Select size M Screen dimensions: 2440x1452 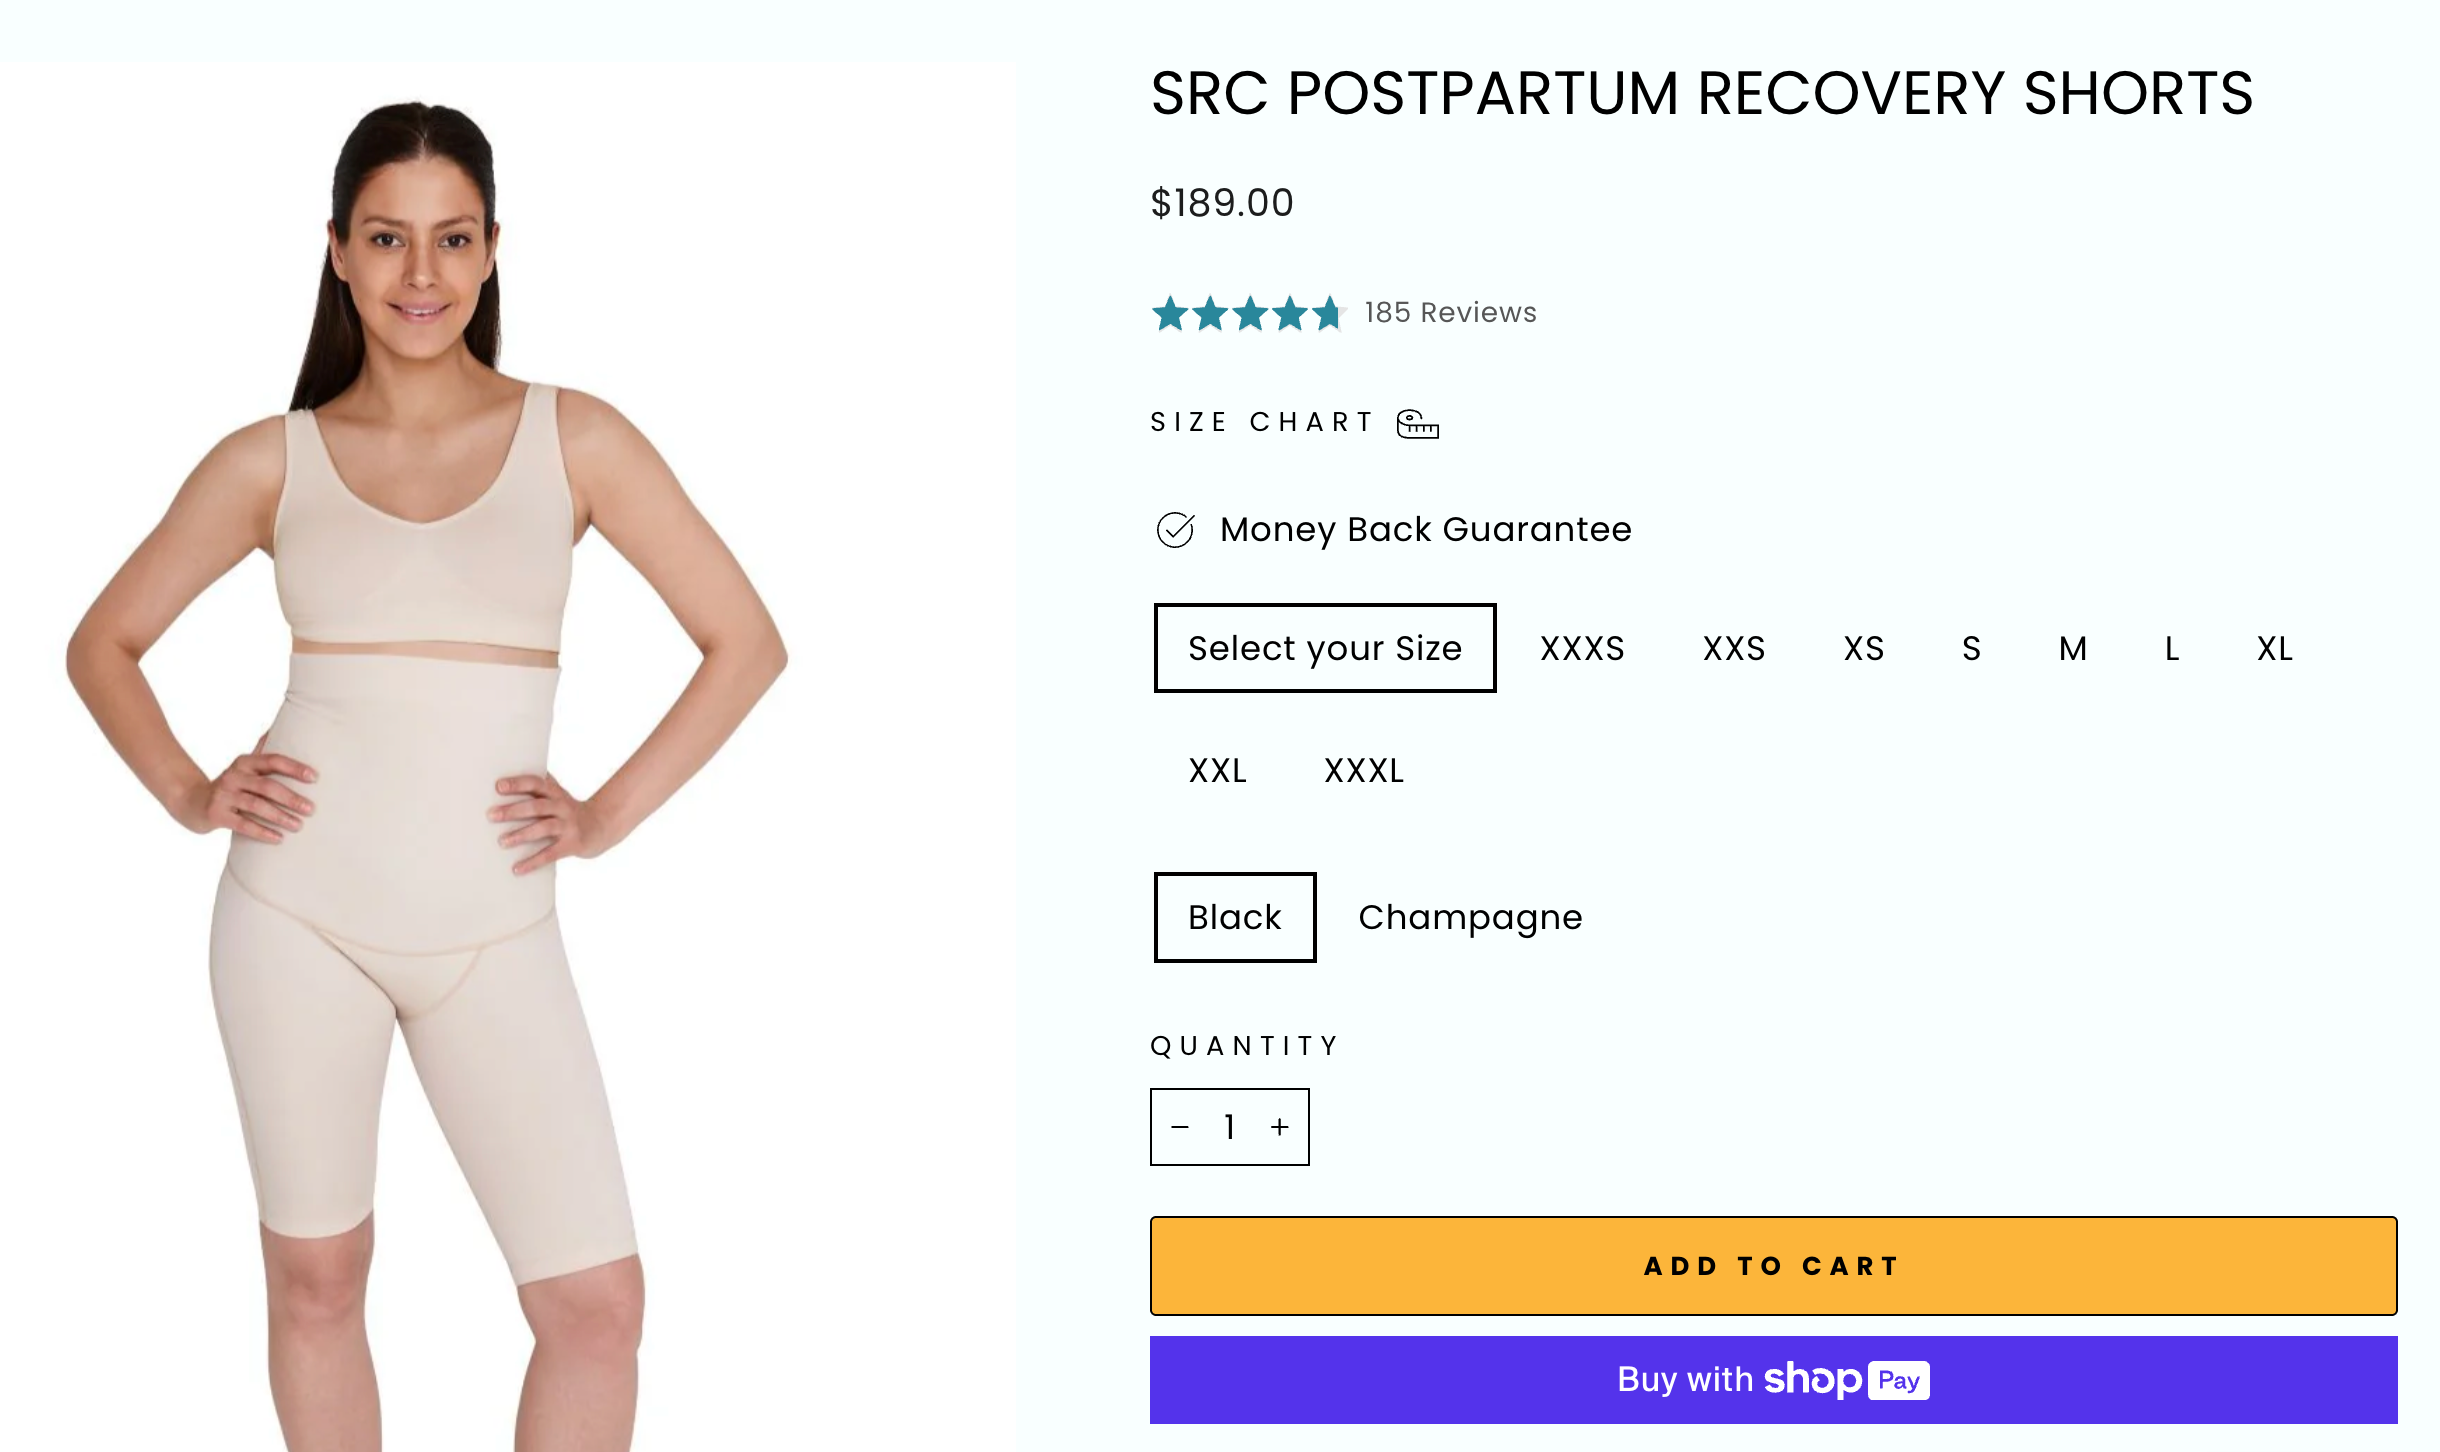[x=2073, y=649]
